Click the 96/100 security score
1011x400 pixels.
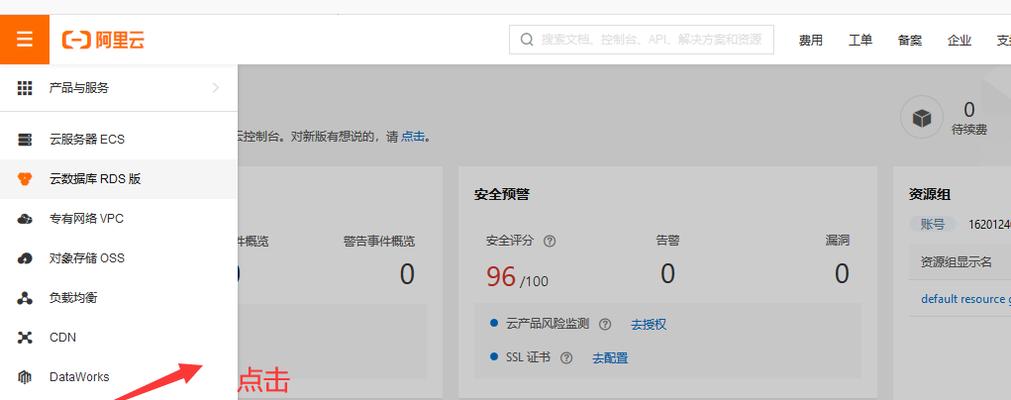click(517, 277)
